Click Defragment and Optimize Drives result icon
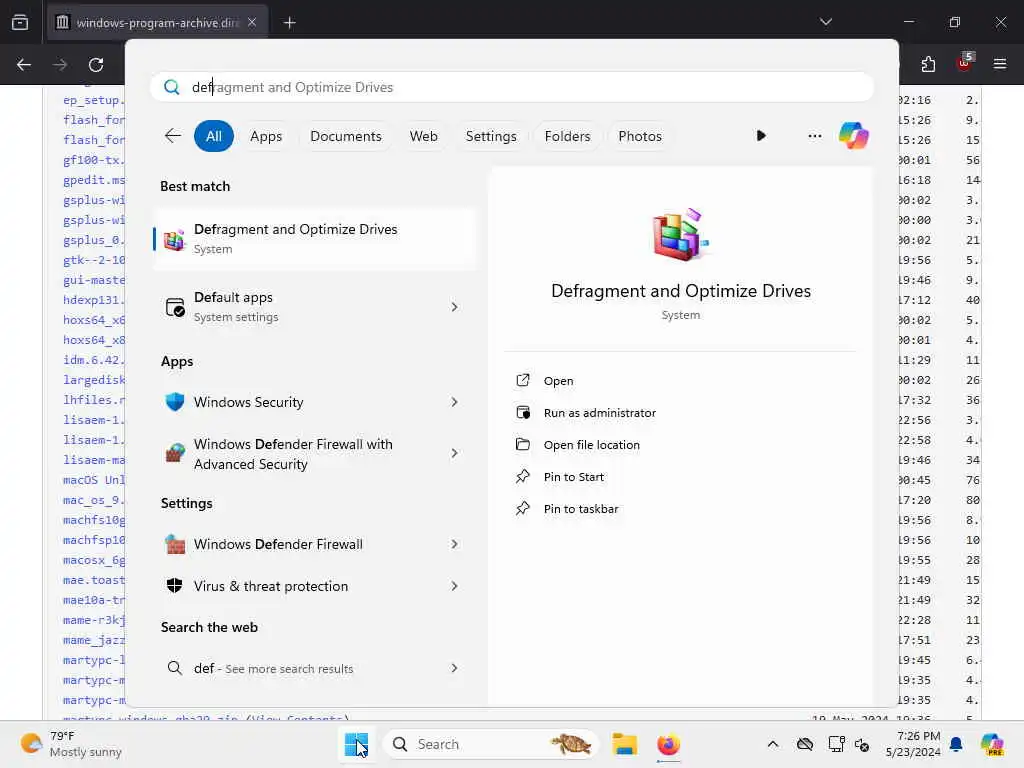Screen dimensions: 1024x768 coord(174,240)
